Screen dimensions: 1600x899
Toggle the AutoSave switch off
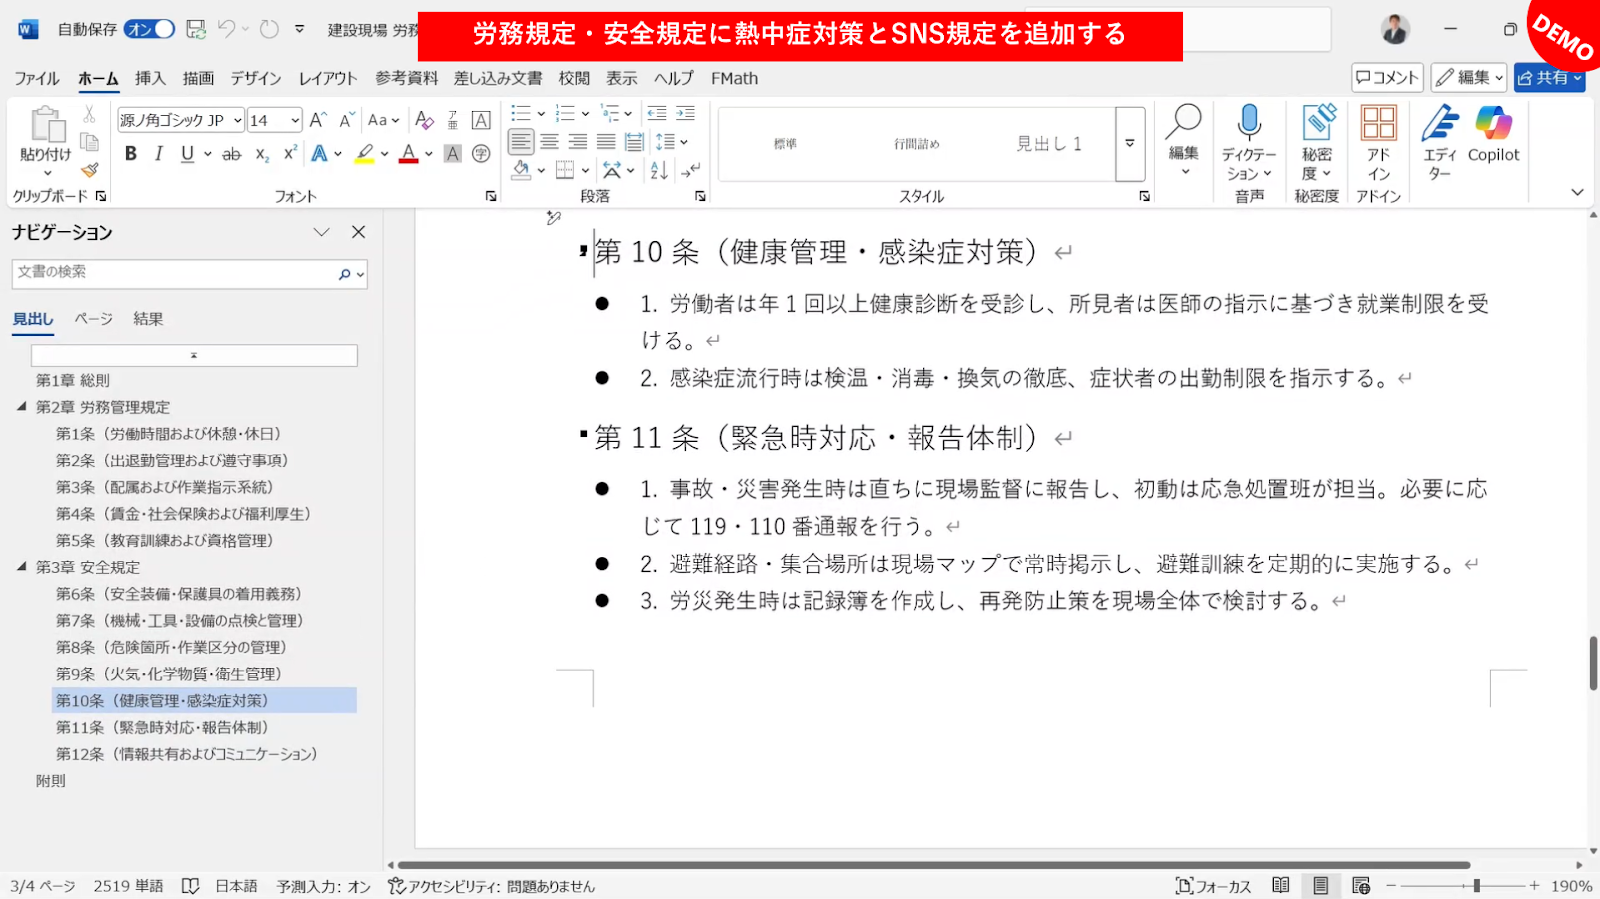click(150, 30)
